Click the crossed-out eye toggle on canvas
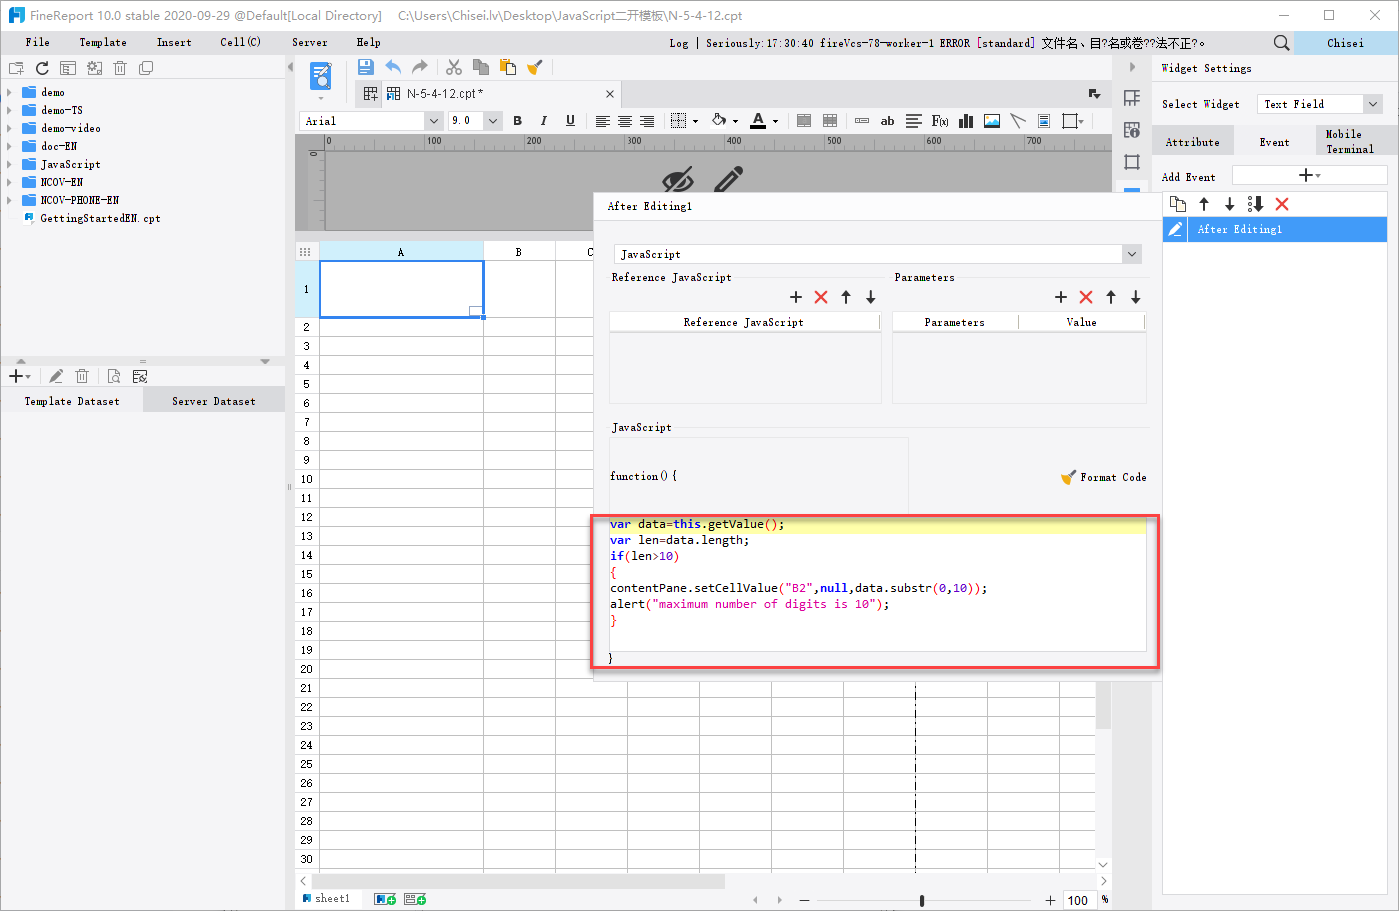 [680, 178]
